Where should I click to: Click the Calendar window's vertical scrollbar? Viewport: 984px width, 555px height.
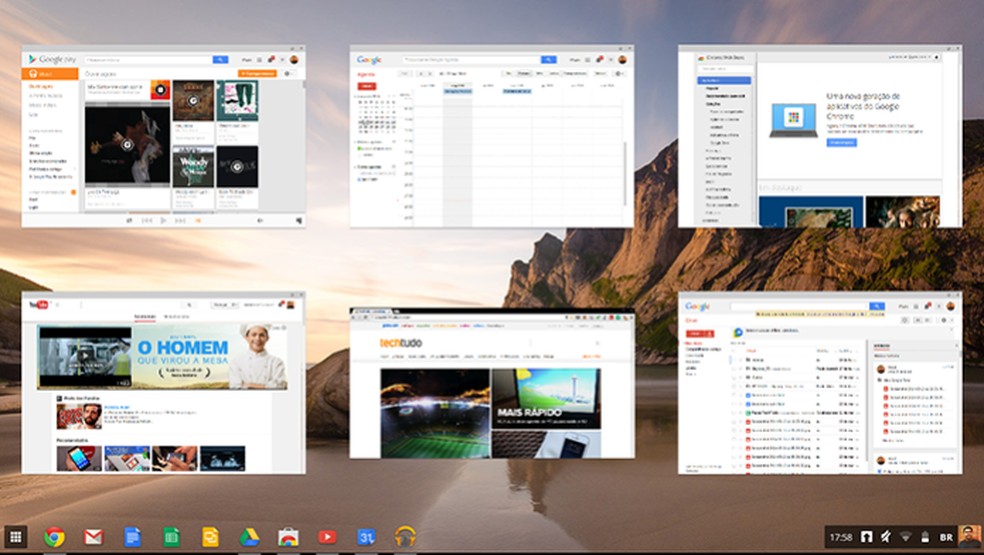point(625,174)
